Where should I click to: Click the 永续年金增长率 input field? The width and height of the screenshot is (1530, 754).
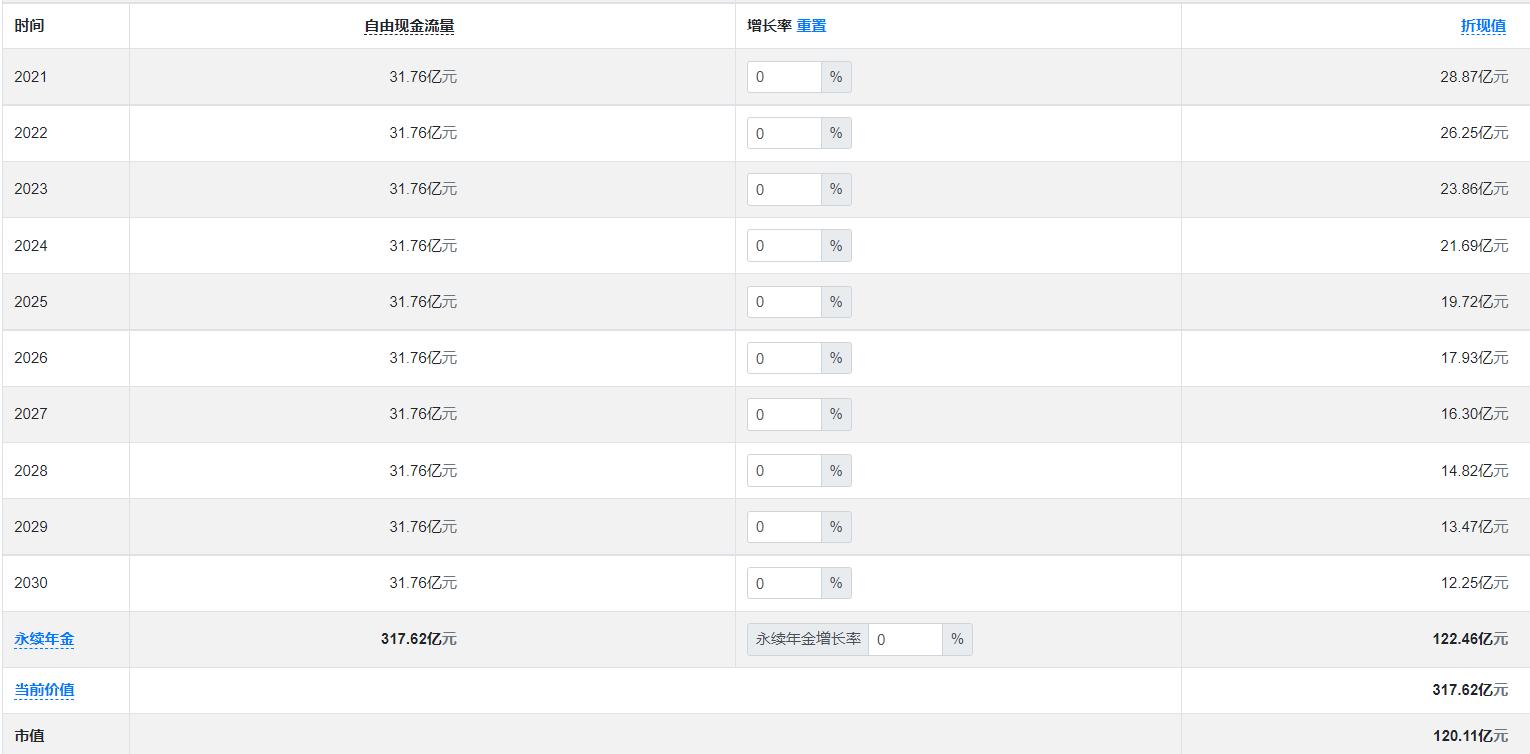click(904, 639)
